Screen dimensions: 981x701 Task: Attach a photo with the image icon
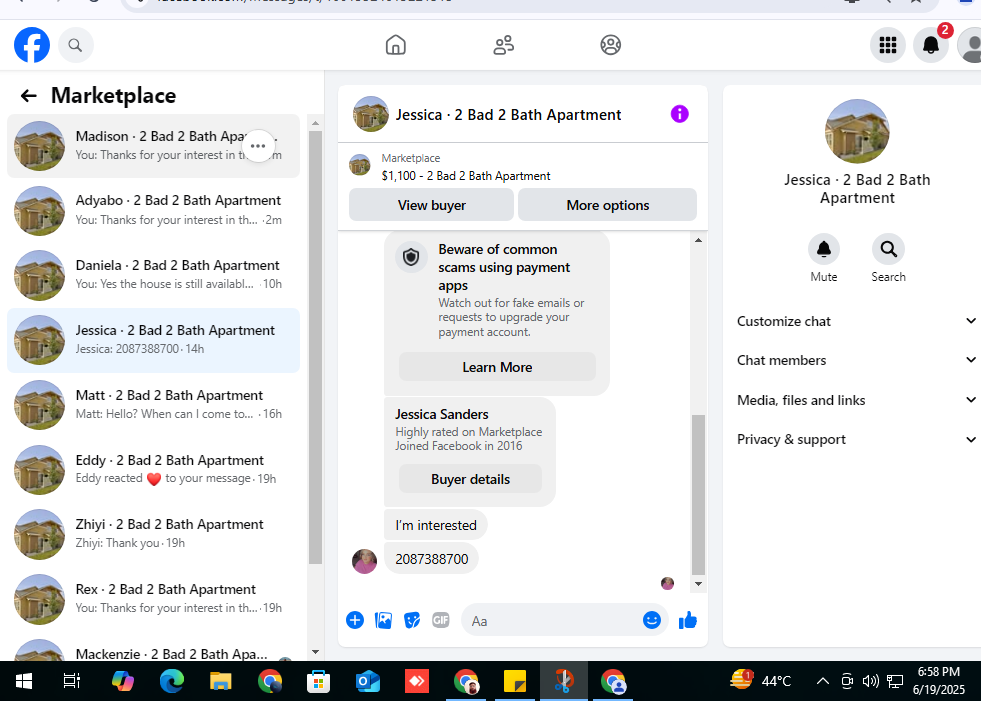(x=383, y=620)
